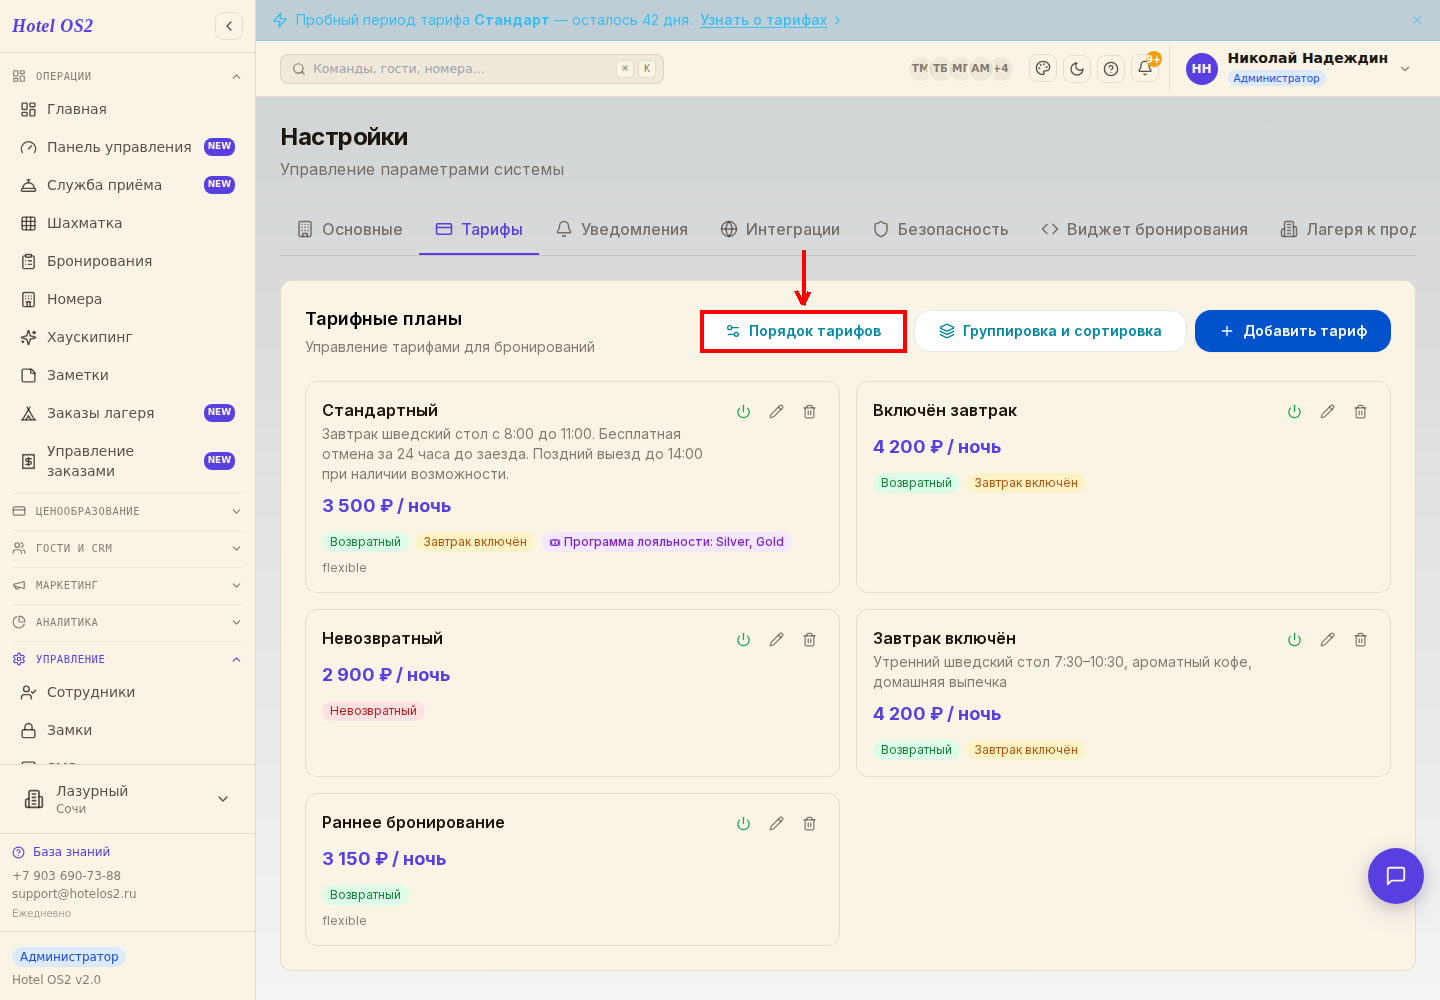Screen dimensions: 1440x1000
Task: Toggle power for the Стандартный tariff
Action: click(743, 412)
